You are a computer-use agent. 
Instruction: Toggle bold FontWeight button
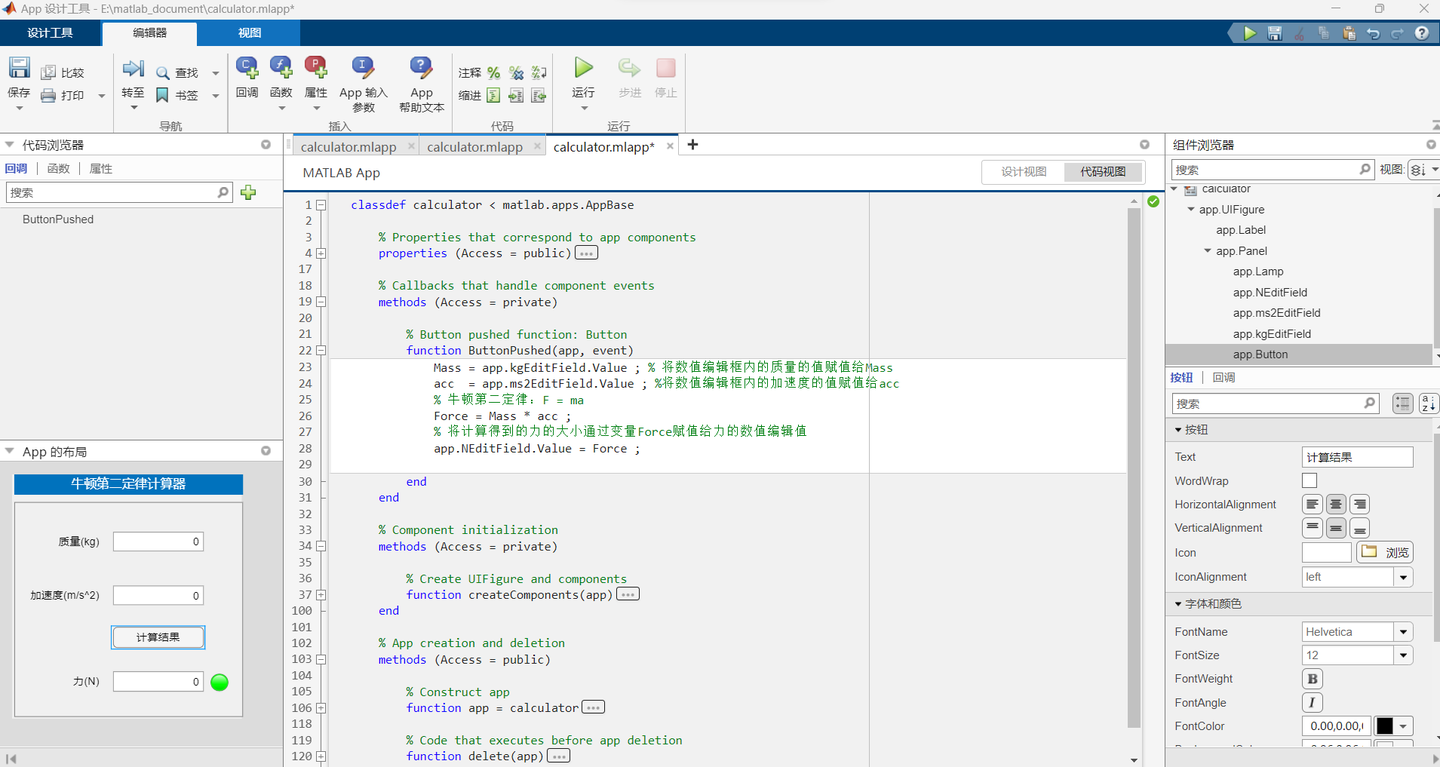(x=1312, y=679)
